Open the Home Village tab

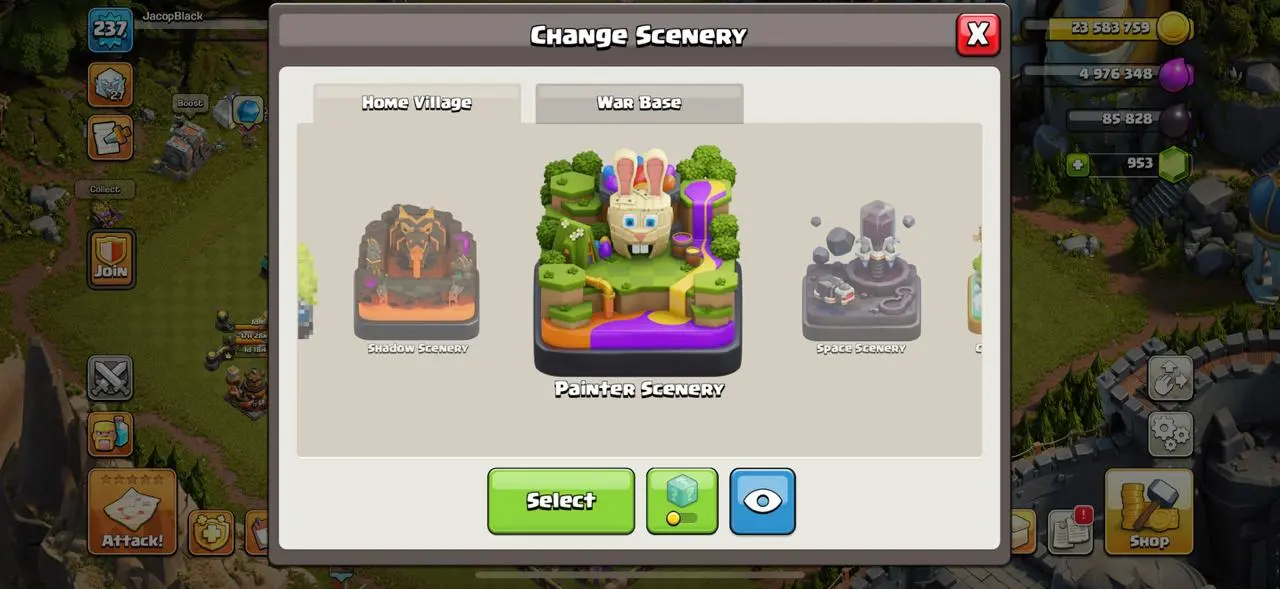click(x=417, y=103)
